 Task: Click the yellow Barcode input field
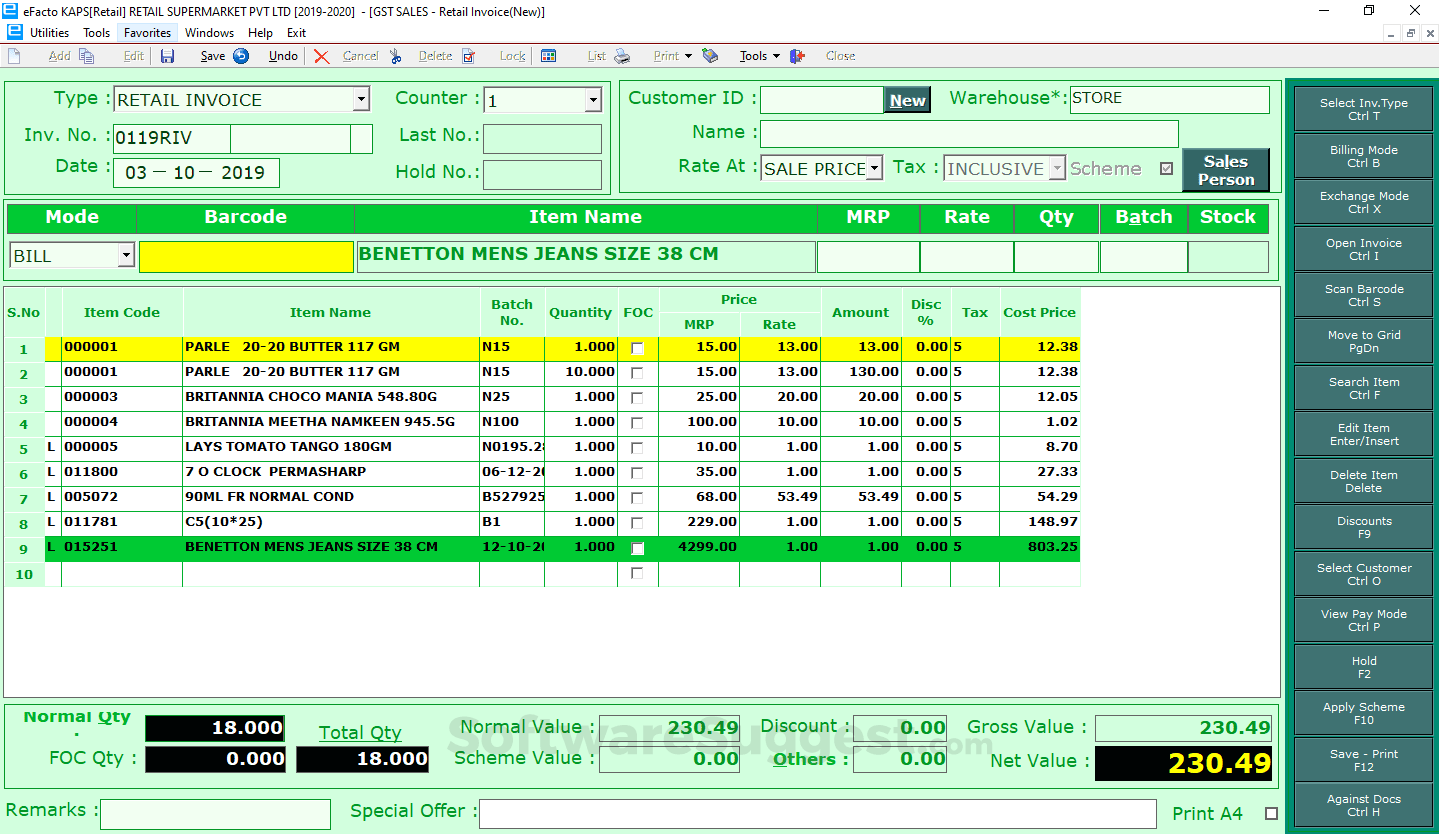(246, 256)
